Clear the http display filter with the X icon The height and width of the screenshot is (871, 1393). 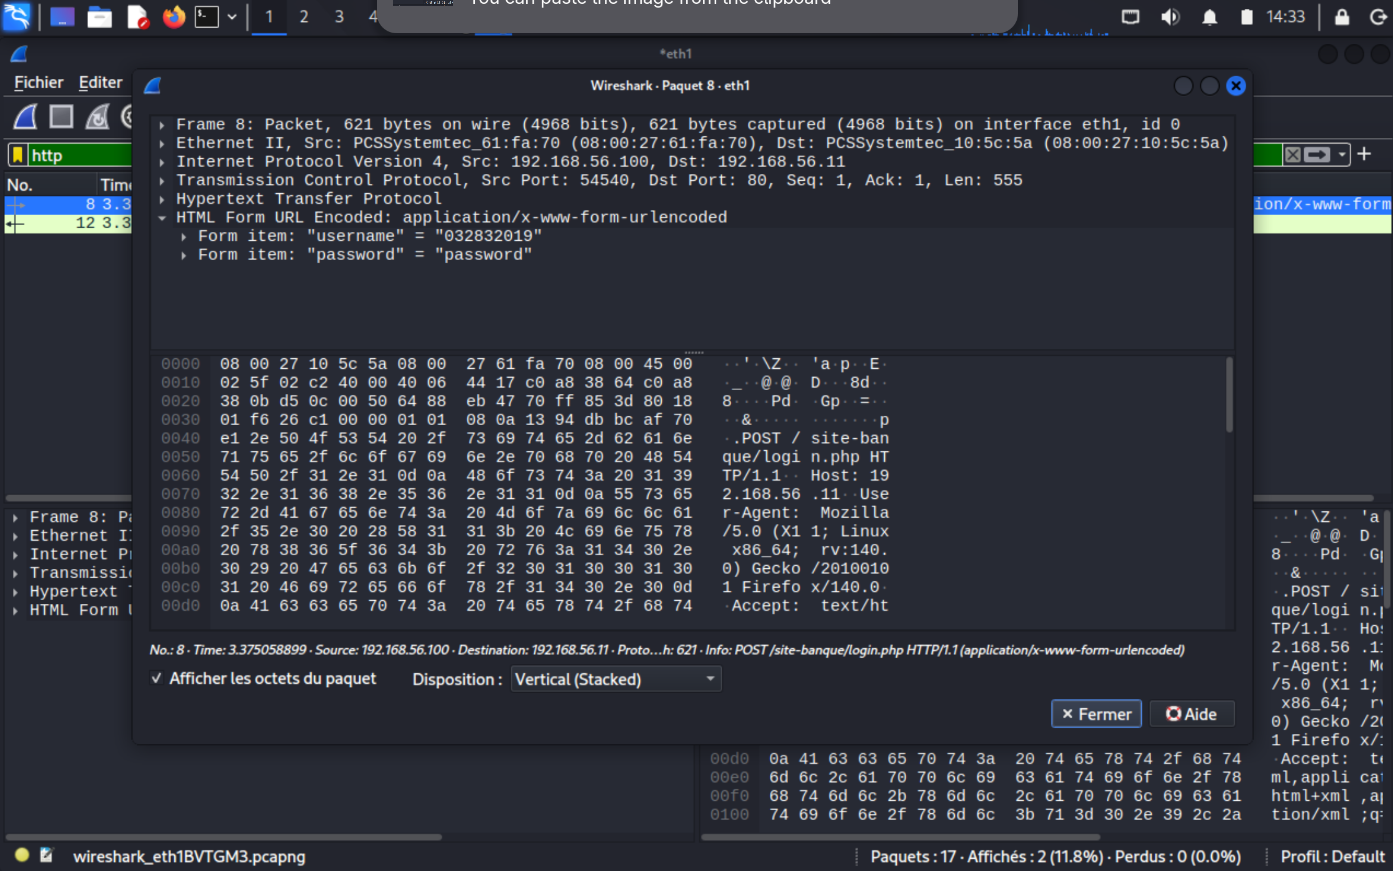[1292, 155]
